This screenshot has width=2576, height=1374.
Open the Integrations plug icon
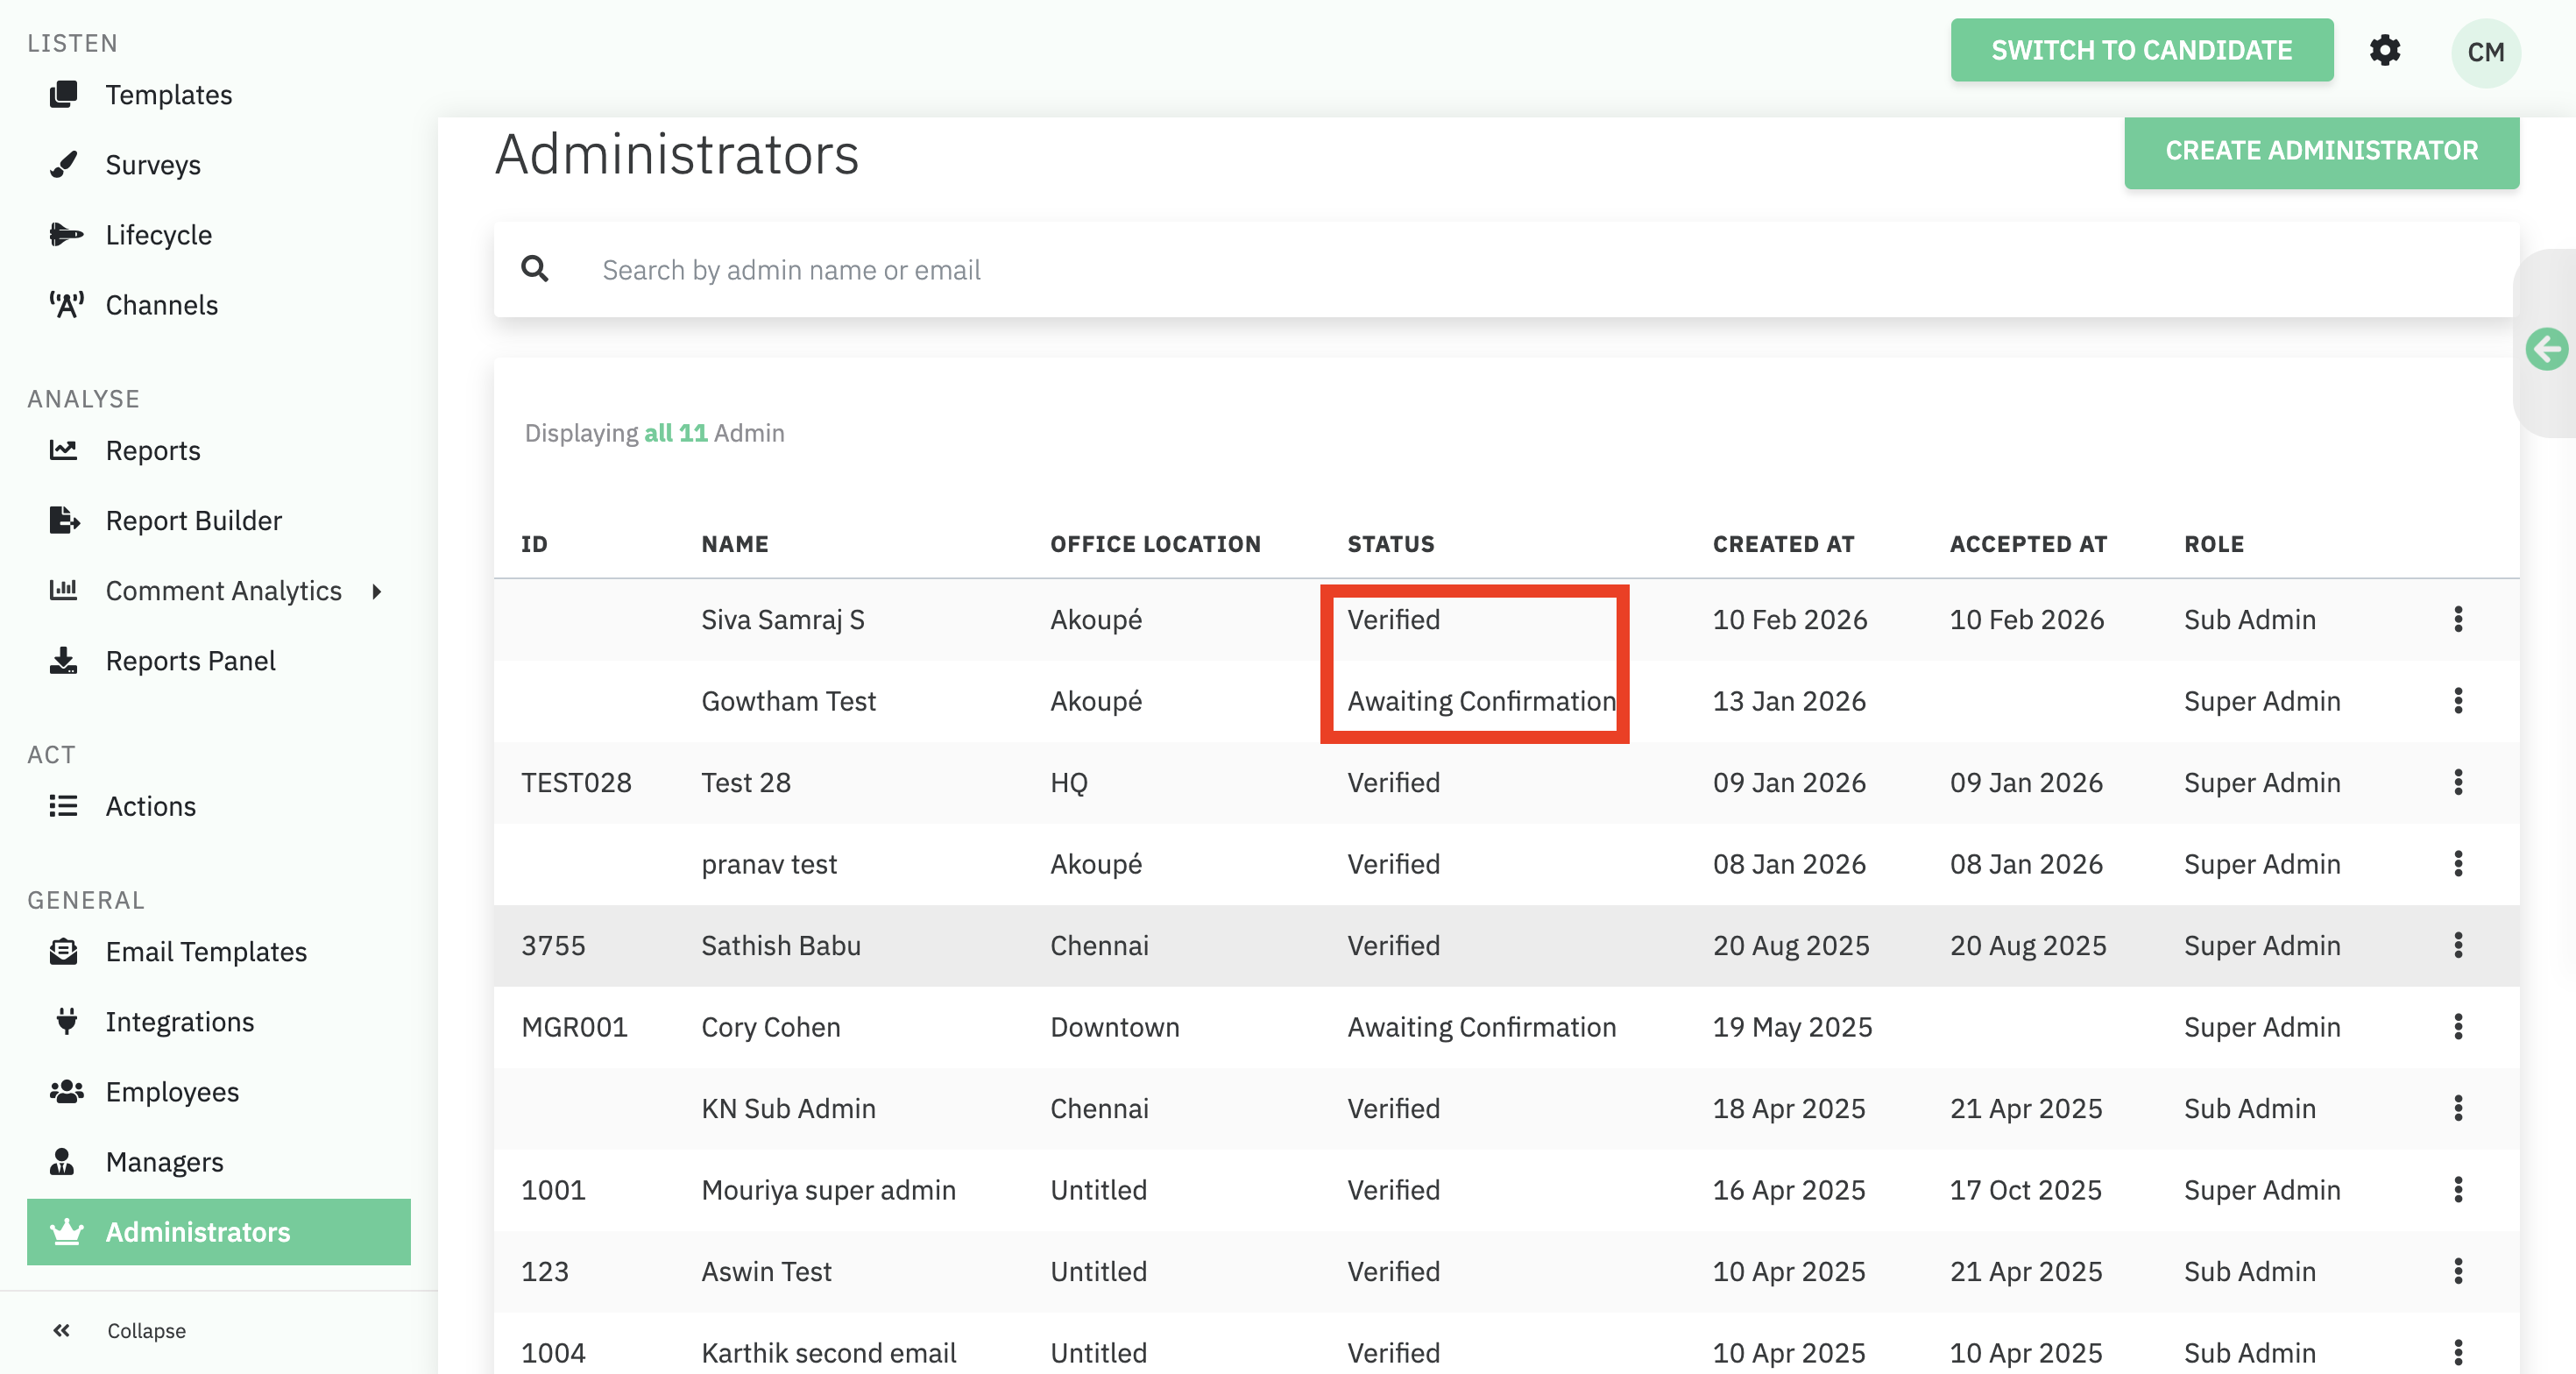click(66, 1022)
